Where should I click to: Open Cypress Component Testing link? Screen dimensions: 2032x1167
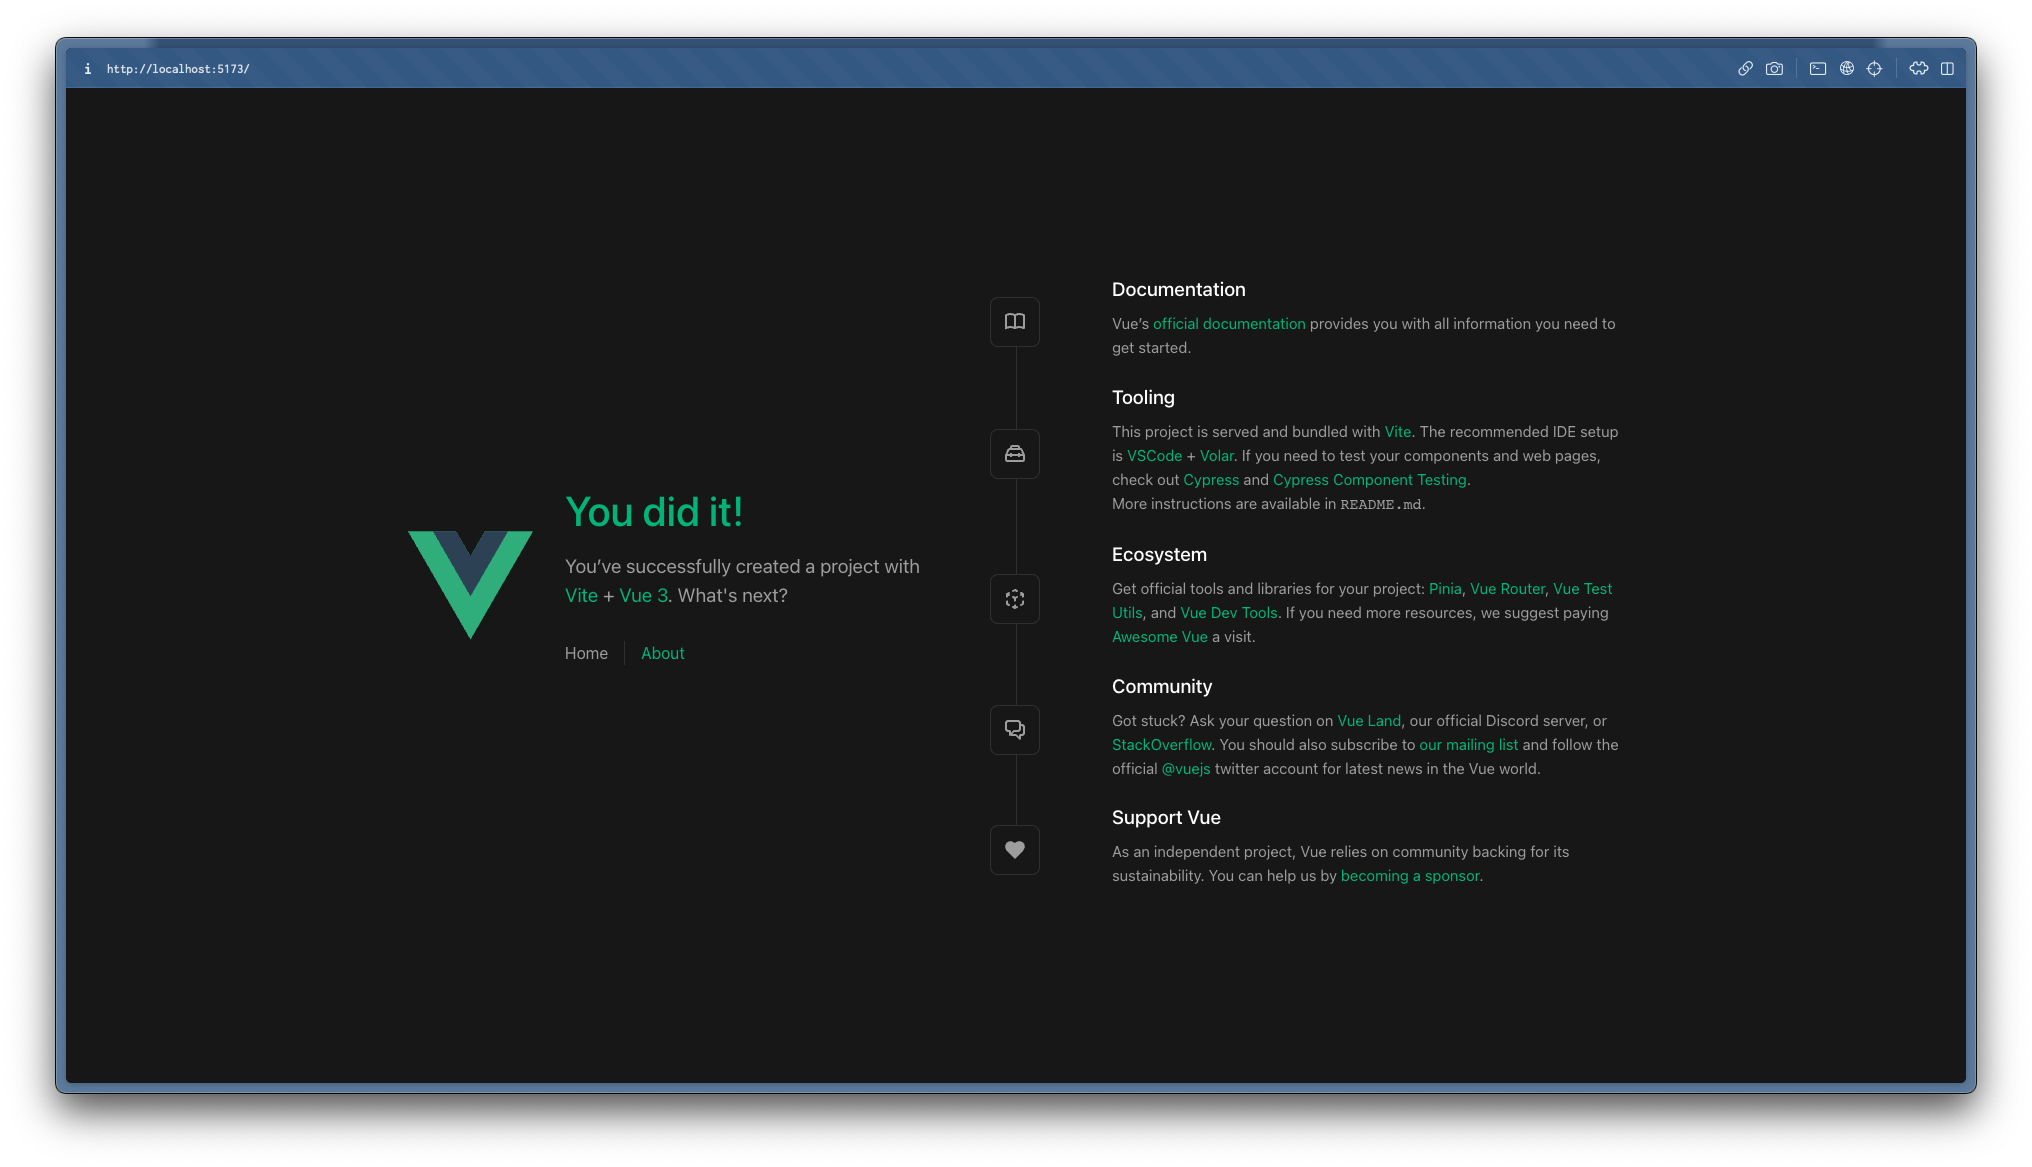pos(1370,480)
